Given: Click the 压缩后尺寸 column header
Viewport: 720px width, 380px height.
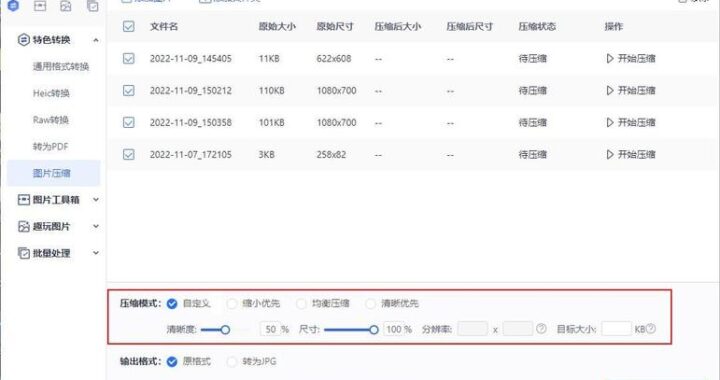Looking at the screenshot, I should tap(470, 27).
